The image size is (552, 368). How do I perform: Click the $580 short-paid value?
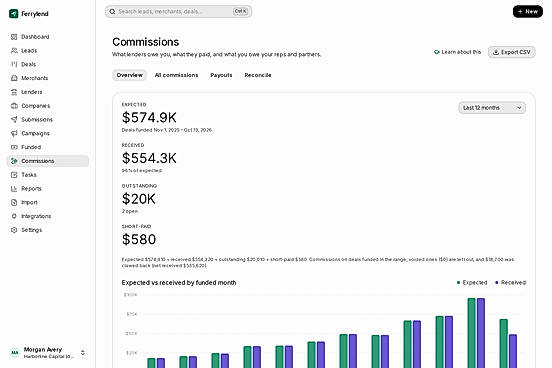coord(139,239)
